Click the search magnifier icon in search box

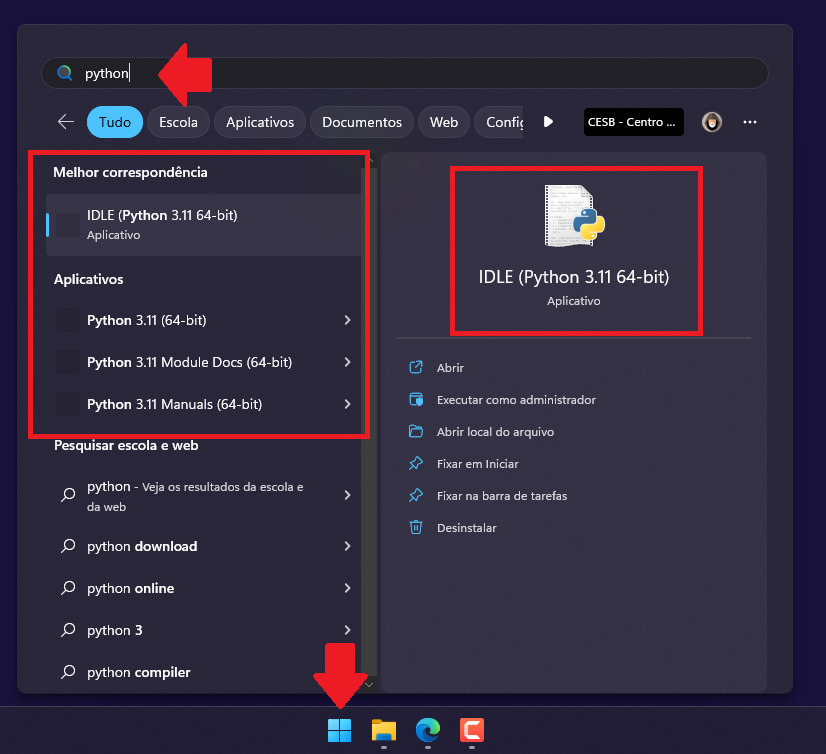click(64, 73)
